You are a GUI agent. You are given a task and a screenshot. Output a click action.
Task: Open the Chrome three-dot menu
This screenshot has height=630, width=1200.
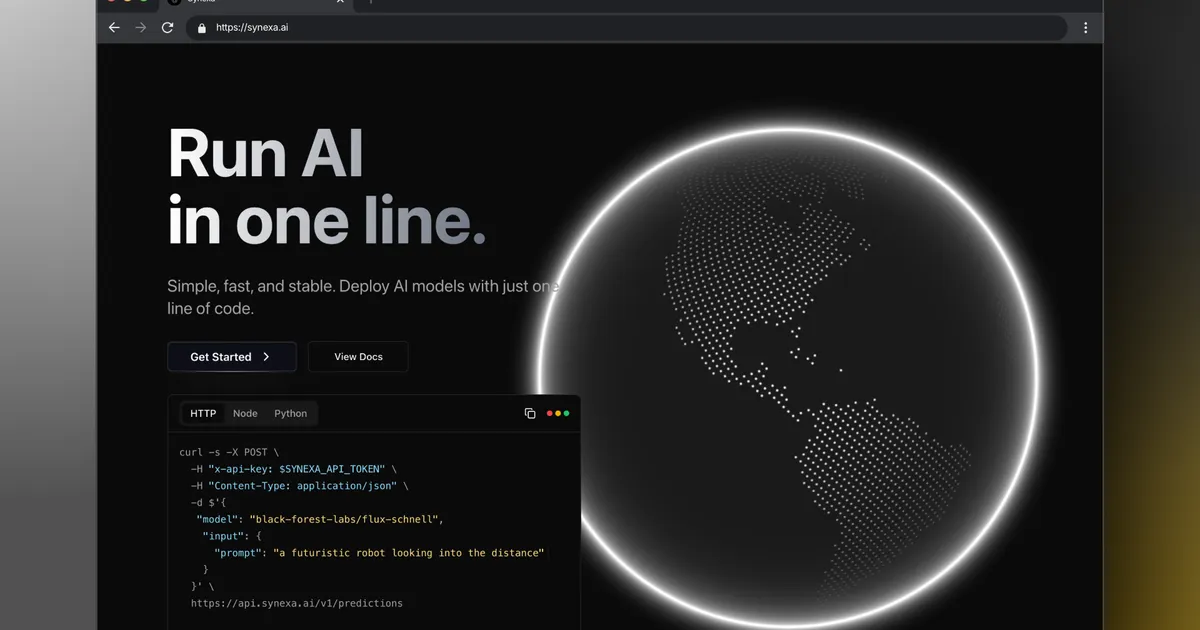pyautogui.click(x=1086, y=27)
